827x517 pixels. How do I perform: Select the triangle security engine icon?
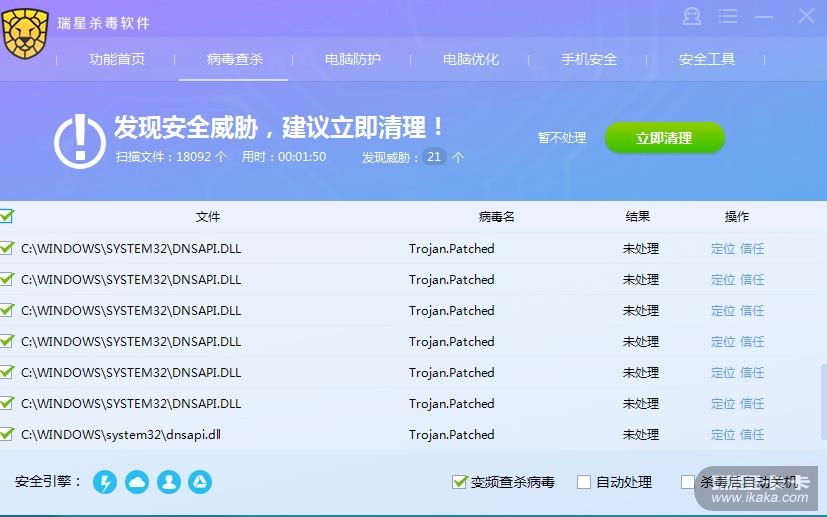(x=200, y=482)
